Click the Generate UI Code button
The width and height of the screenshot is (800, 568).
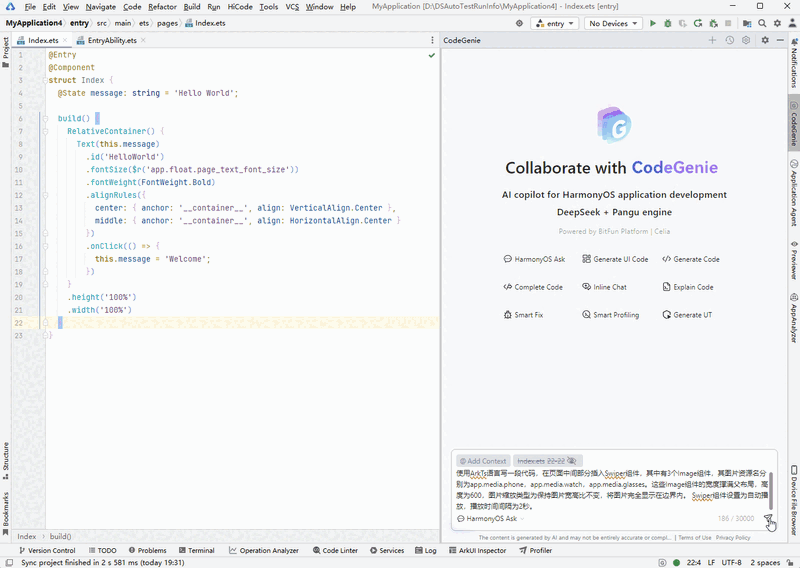[614, 259]
